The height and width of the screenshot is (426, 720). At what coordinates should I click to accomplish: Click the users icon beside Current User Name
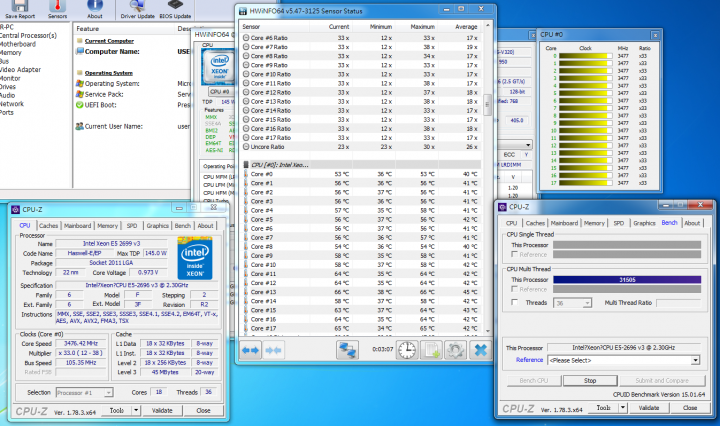pyautogui.click(x=79, y=126)
